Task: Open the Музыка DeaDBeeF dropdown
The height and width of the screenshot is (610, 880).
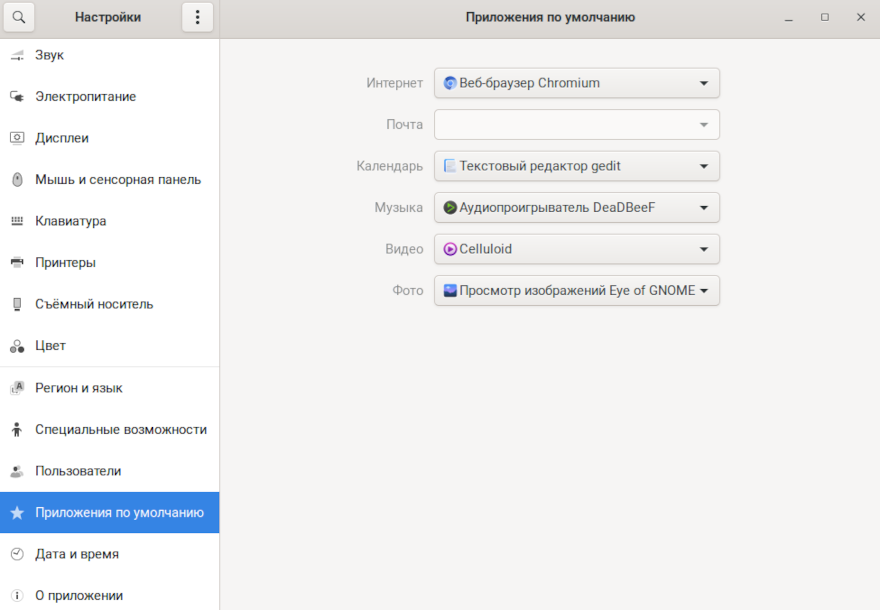Action: [576, 208]
